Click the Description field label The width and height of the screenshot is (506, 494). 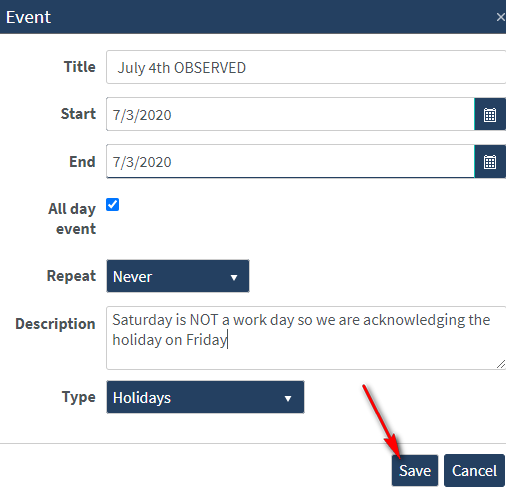tap(55, 324)
